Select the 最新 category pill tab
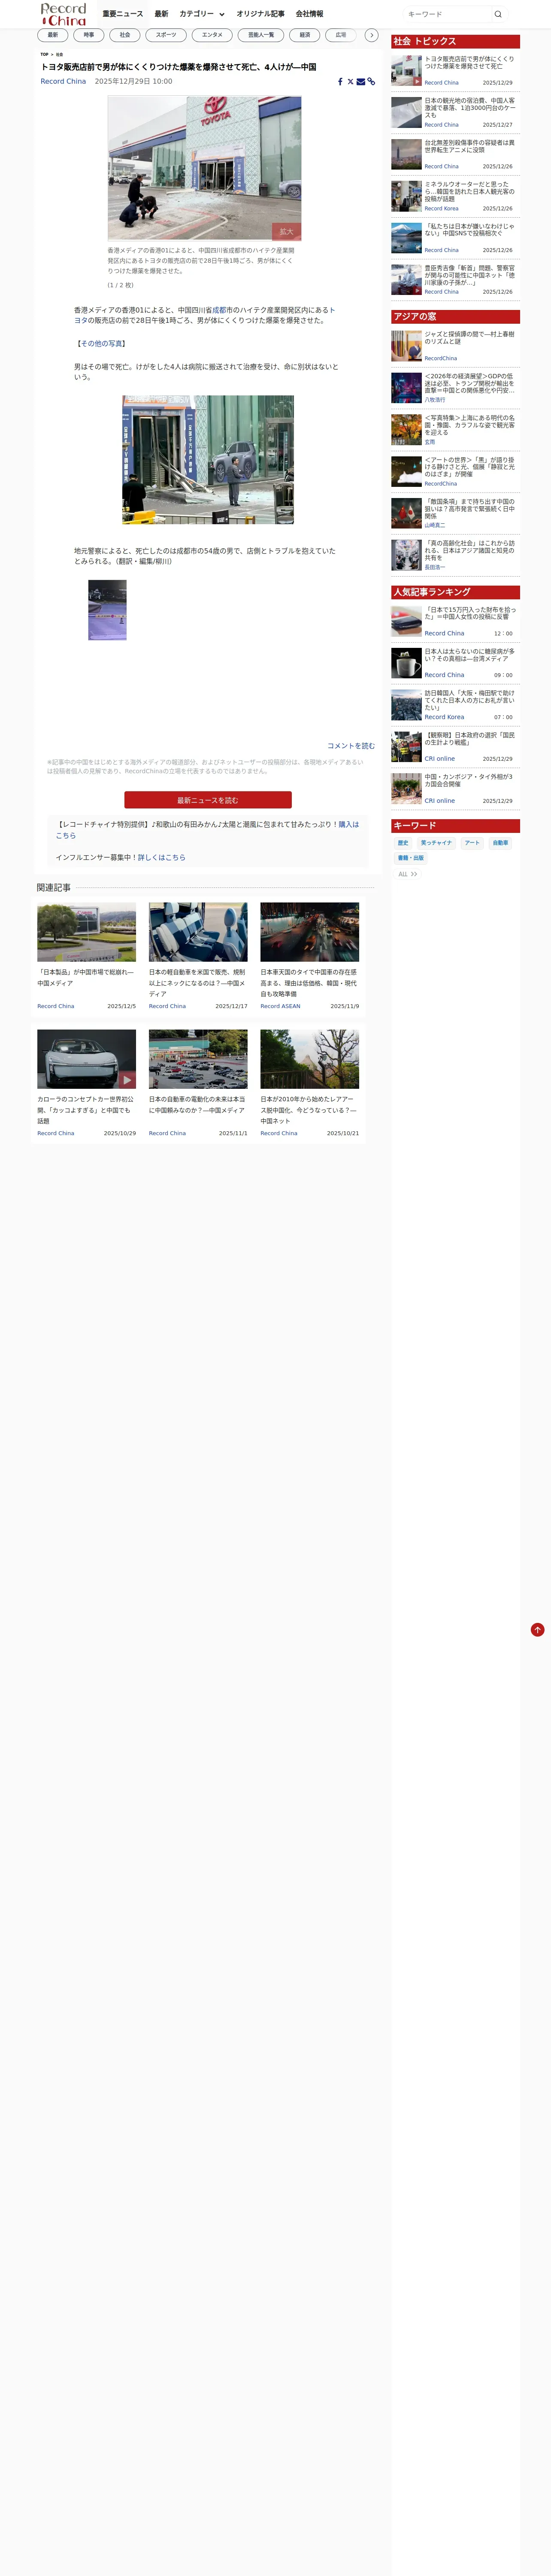The image size is (551, 2576). coord(53,35)
